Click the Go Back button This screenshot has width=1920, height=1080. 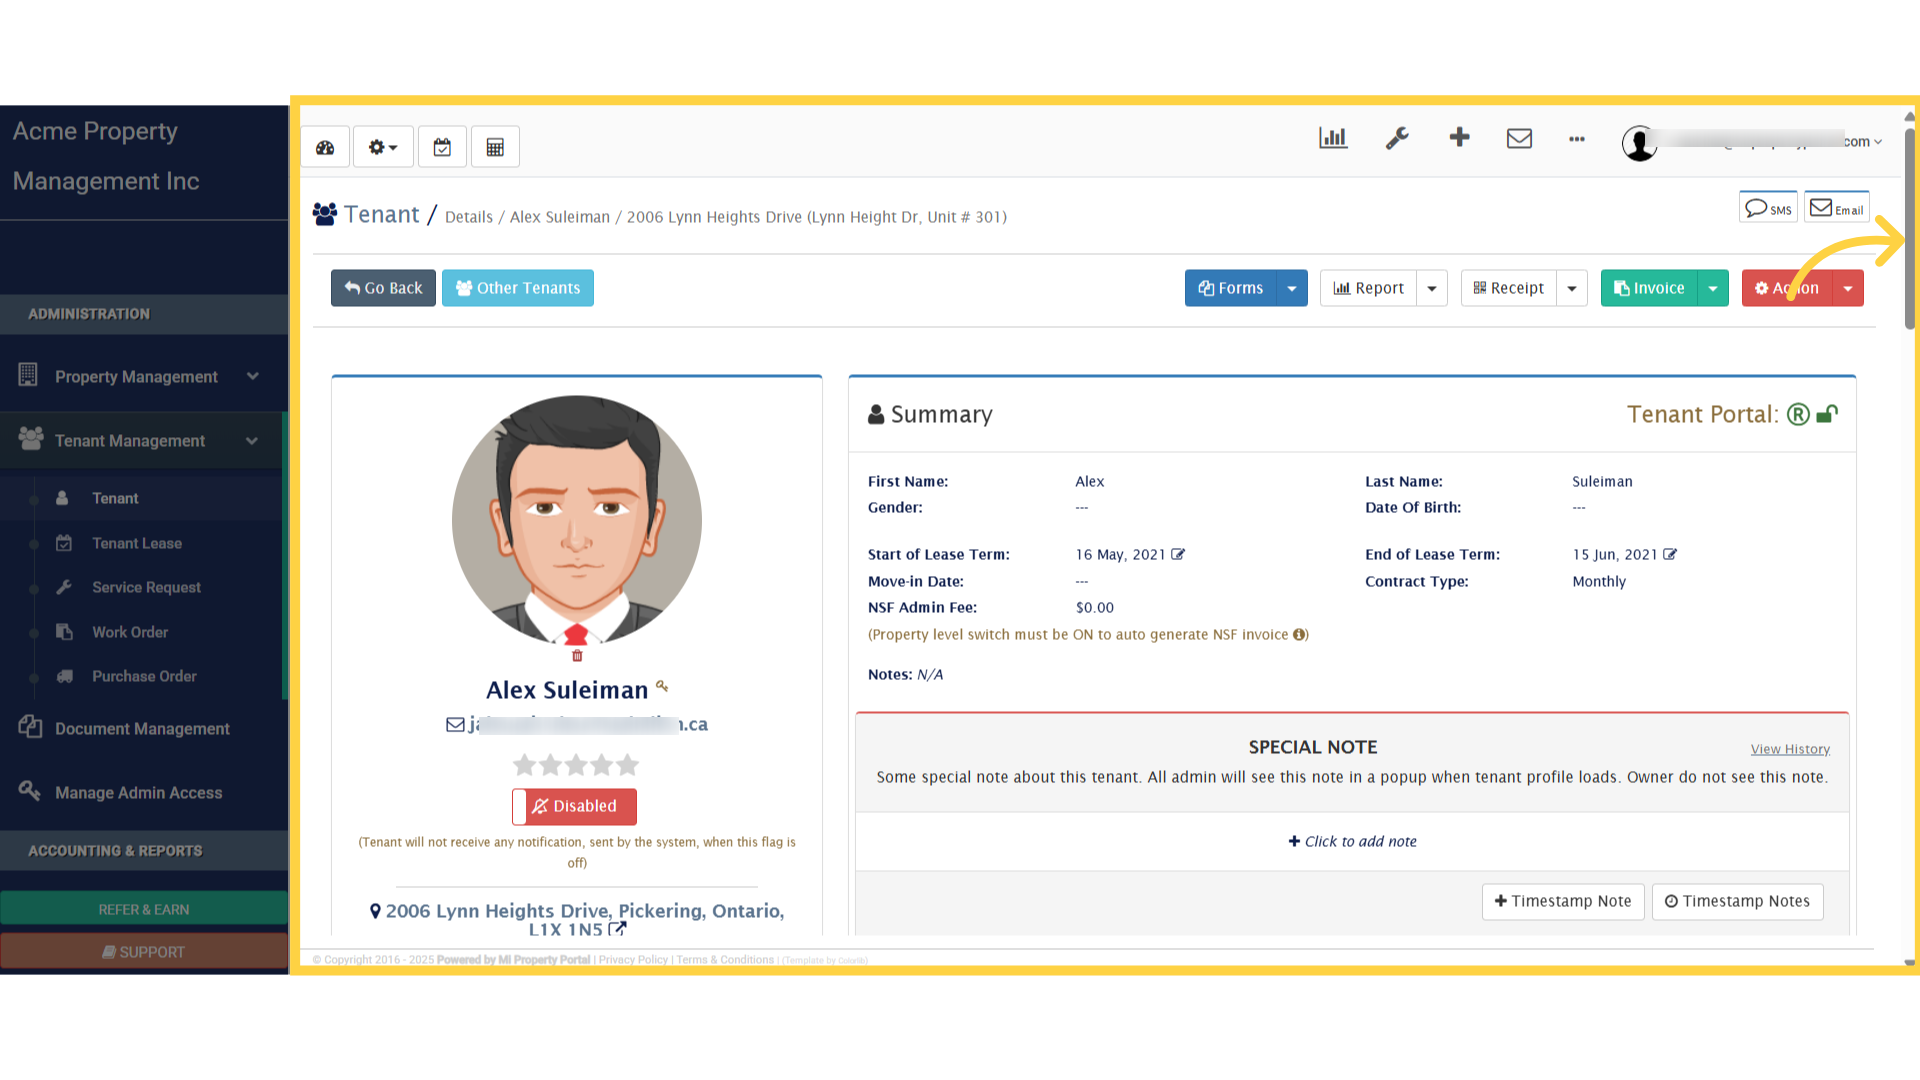click(383, 288)
